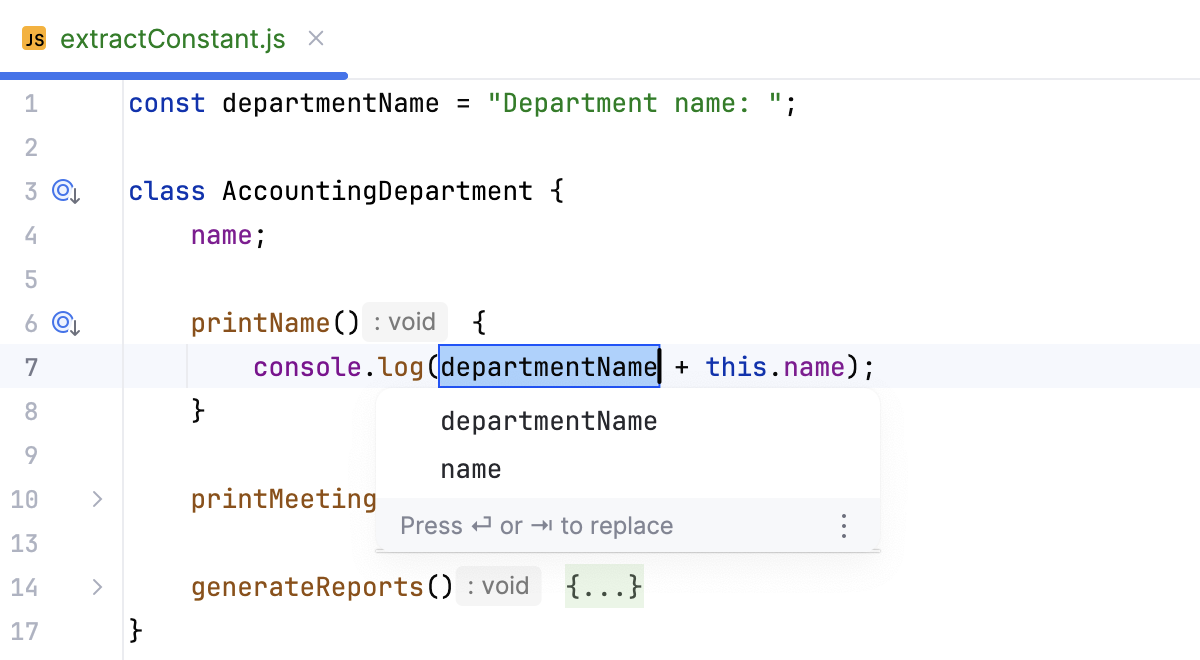The height and width of the screenshot is (660, 1200).
Task: Expand the folded code at line 10
Action: pyautogui.click(x=97, y=499)
